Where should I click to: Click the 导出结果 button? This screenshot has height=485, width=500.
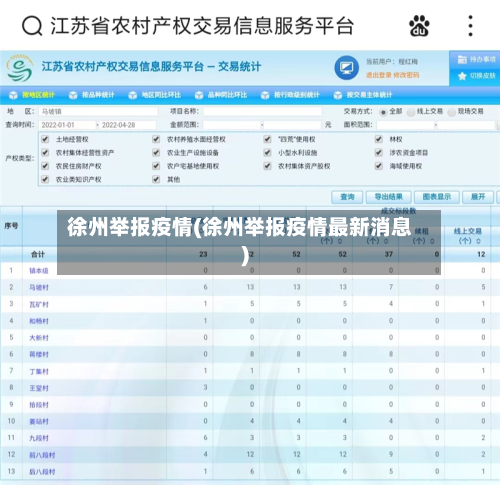pos(388,197)
